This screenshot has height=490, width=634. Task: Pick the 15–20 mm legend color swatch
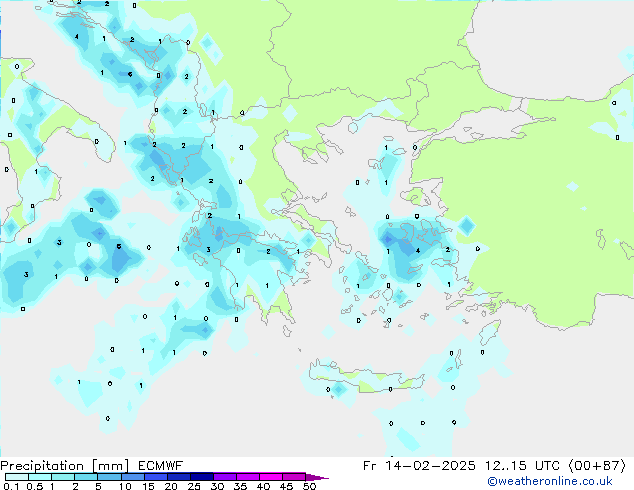pyautogui.click(x=155, y=477)
